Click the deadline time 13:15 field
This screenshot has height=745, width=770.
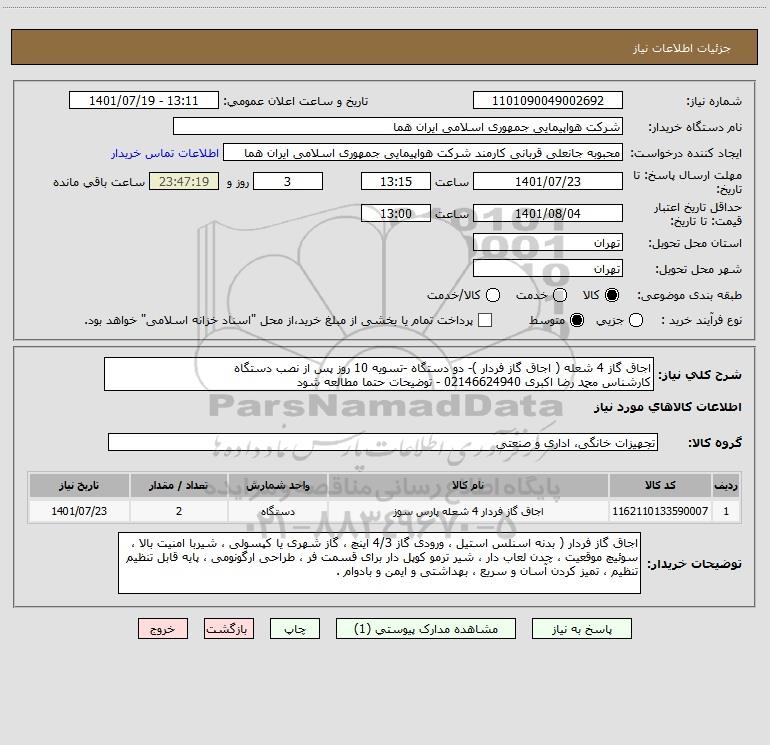(x=396, y=181)
